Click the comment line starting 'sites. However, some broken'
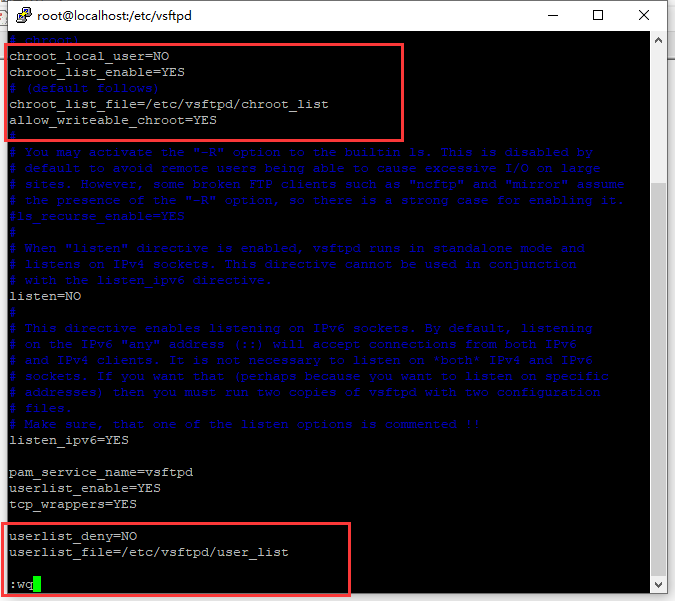The image size is (675, 601). pos(317,184)
